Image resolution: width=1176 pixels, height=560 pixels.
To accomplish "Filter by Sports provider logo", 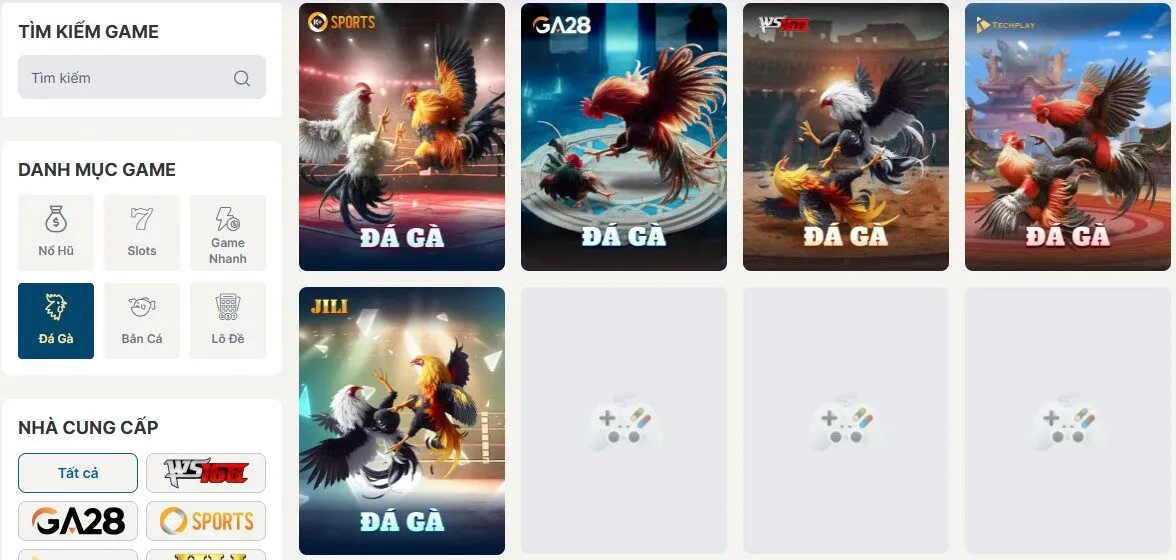I will [206, 521].
